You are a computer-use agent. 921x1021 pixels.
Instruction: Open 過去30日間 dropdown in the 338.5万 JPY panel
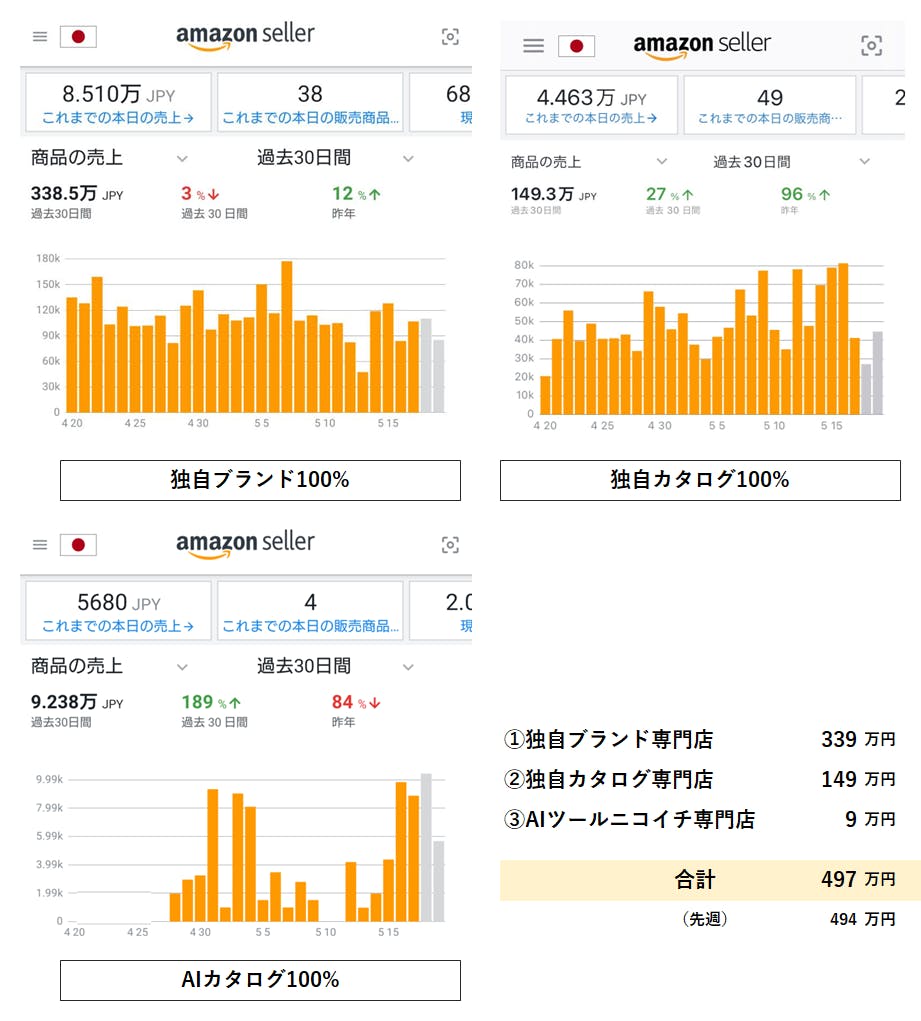[x=408, y=158]
